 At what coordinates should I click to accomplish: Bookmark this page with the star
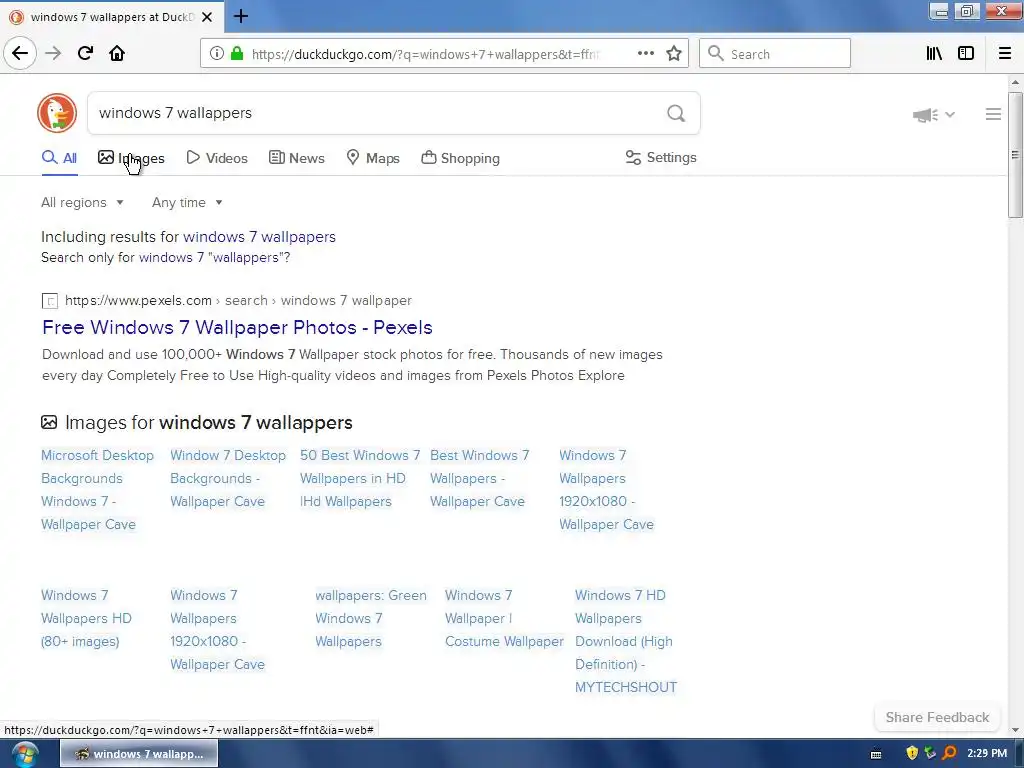(x=674, y=54)
